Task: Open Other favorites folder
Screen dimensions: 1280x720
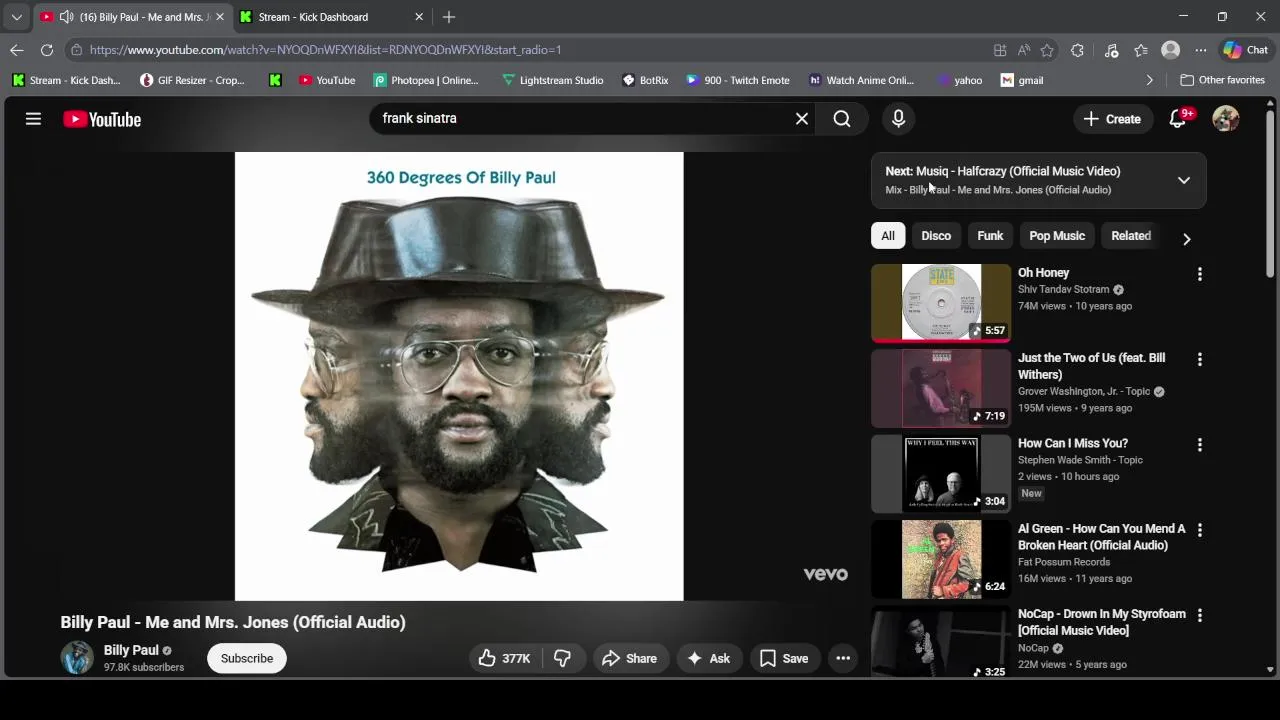Action: click(x=1222, y=80)
